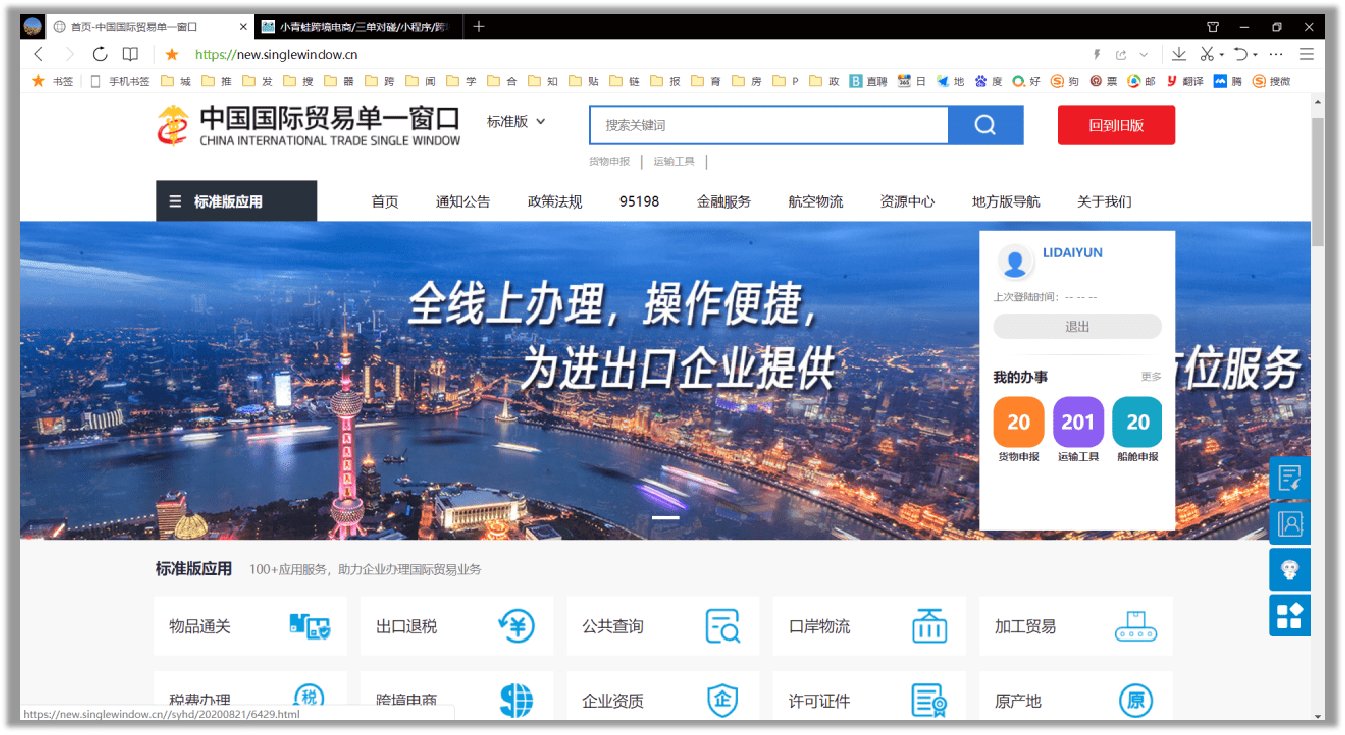This screenshot has width=1345, height=735.
Task: Open the 资源中心 nav item
Action: point(907,201)
